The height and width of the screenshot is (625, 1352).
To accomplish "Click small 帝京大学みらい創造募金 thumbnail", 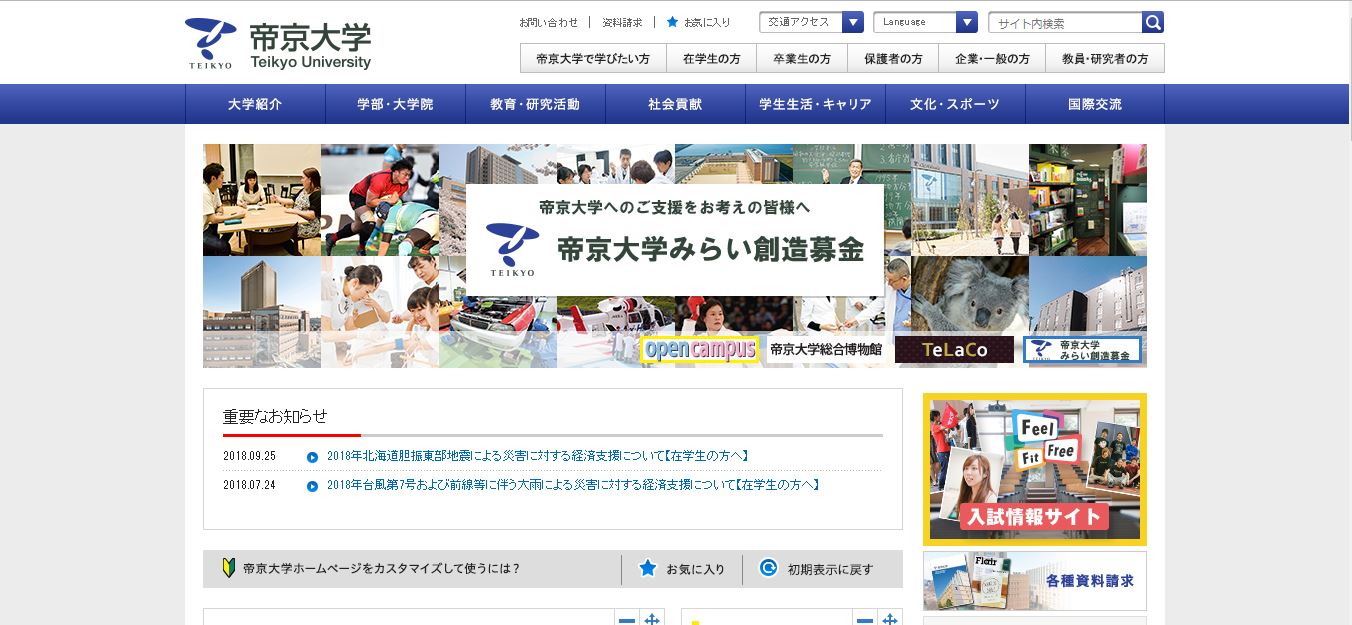I will tap(1082, 349).
